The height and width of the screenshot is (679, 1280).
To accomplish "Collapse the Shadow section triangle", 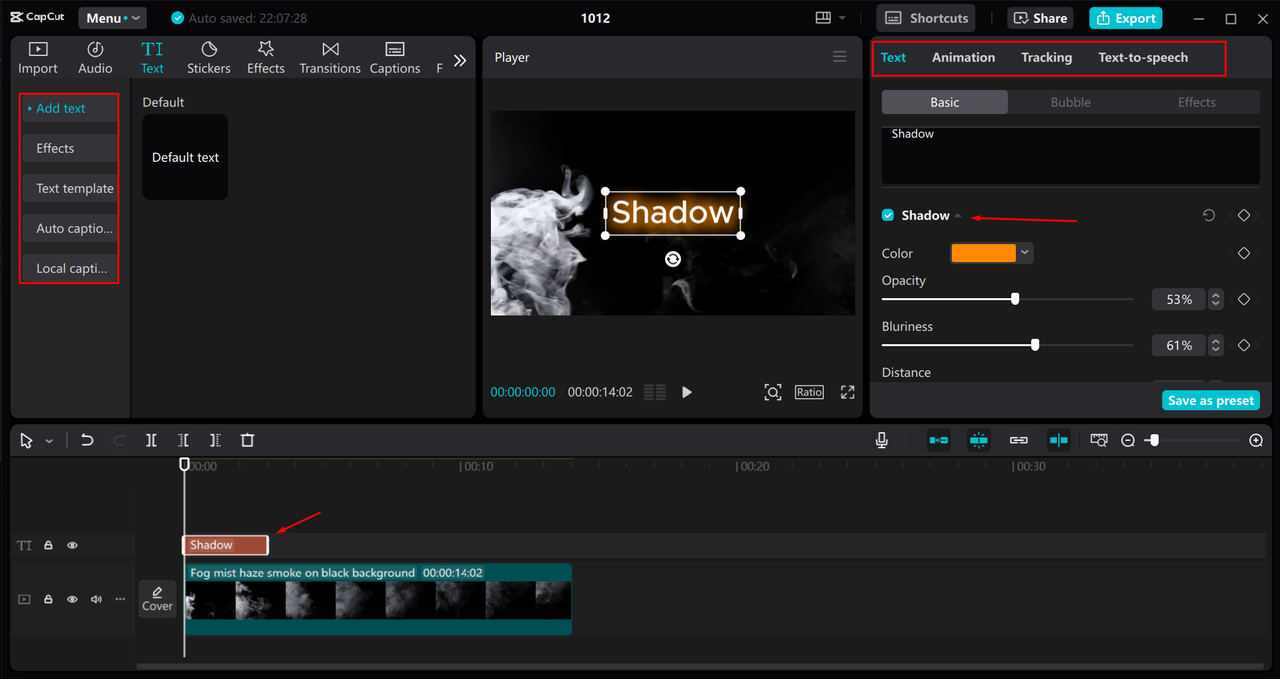I will [x=958, y=216].
